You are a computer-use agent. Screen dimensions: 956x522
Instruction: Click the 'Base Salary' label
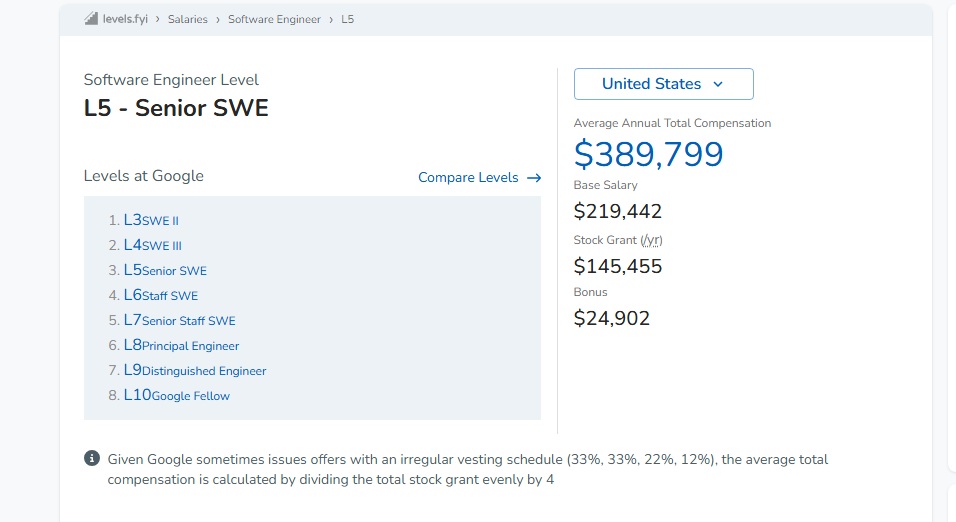pyautogui.click(x=605, y=185)
